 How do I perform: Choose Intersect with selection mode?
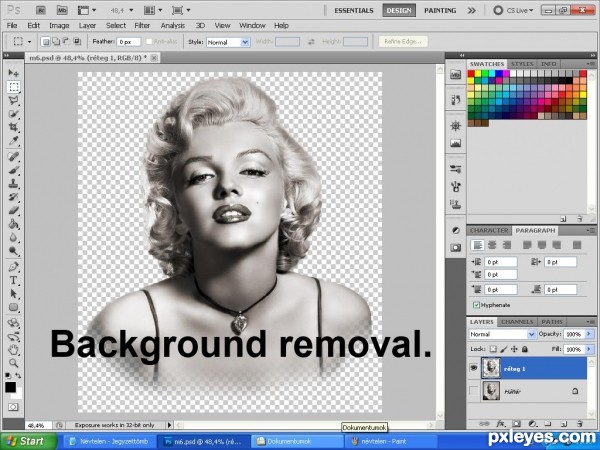click(77, 41)
